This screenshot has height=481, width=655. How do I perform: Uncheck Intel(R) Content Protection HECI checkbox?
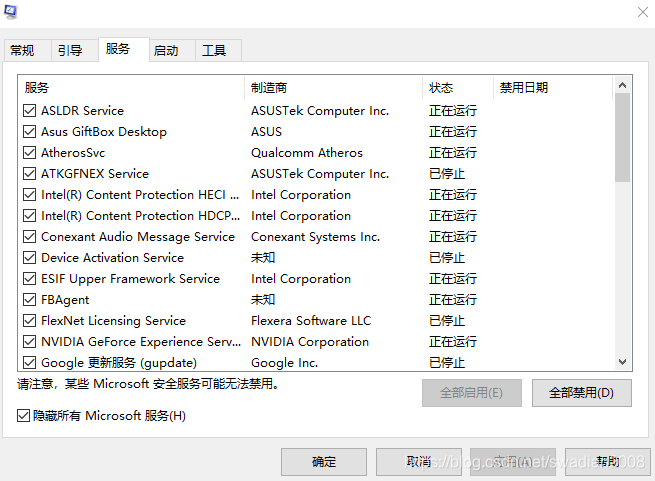coord(29,195)
